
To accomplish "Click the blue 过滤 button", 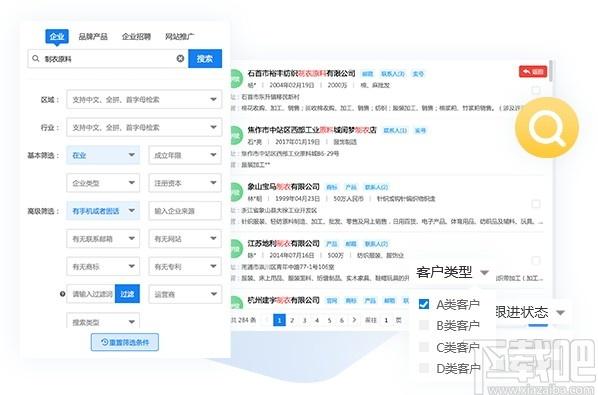I will click(x=127, y=294).
